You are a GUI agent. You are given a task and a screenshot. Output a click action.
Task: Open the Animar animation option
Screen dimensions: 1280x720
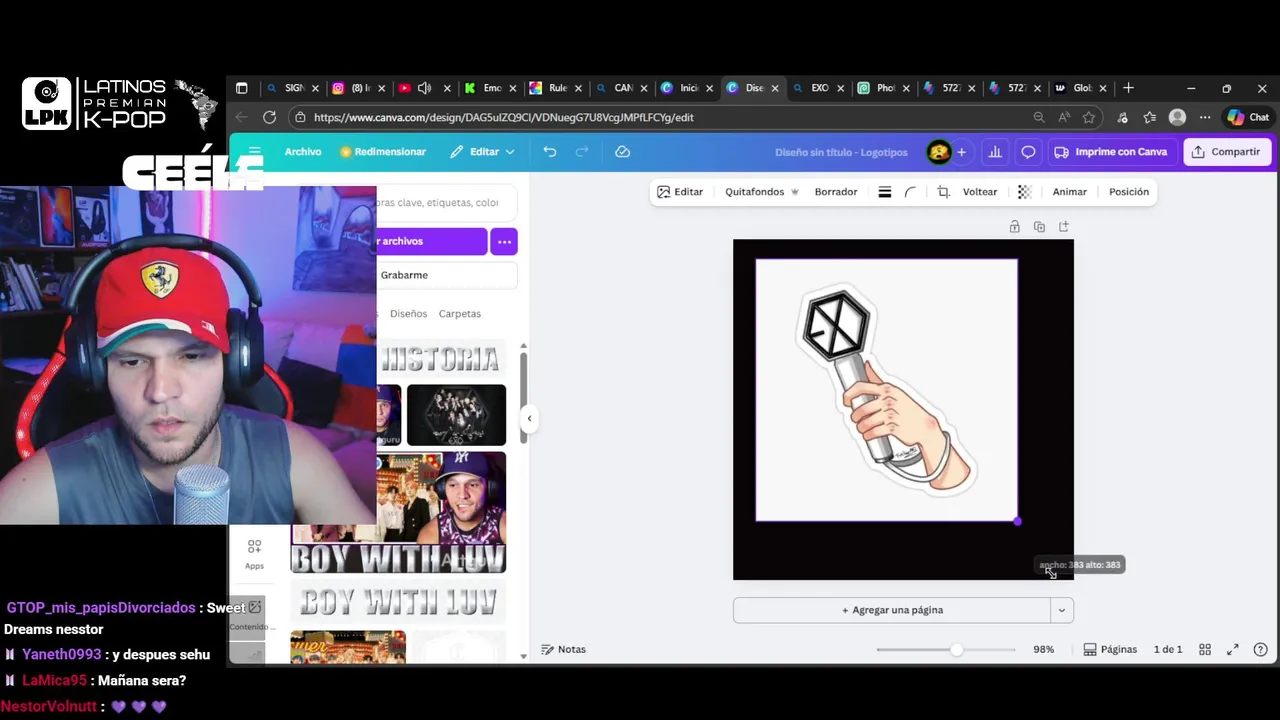[1069, 192]
